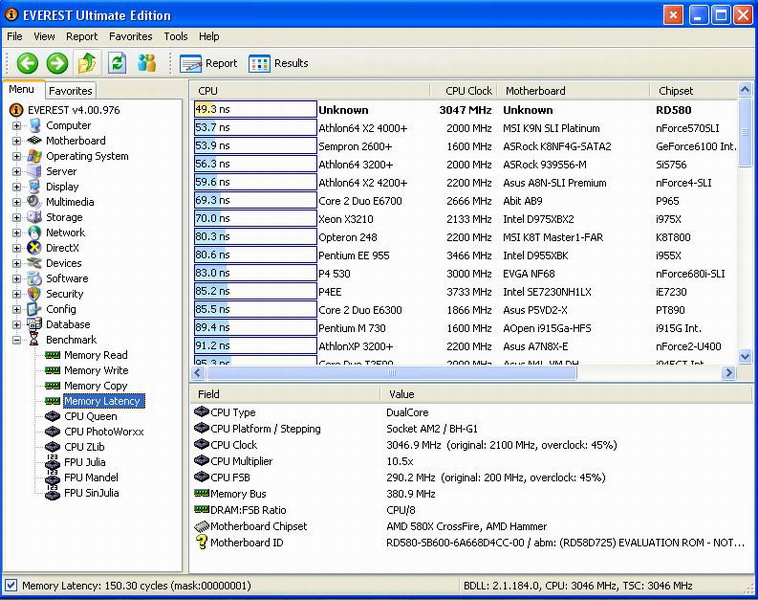The image size is (758, 600).
Task: Select the Athlon64 X2 4000+ result row
Action: pos(465,128)
